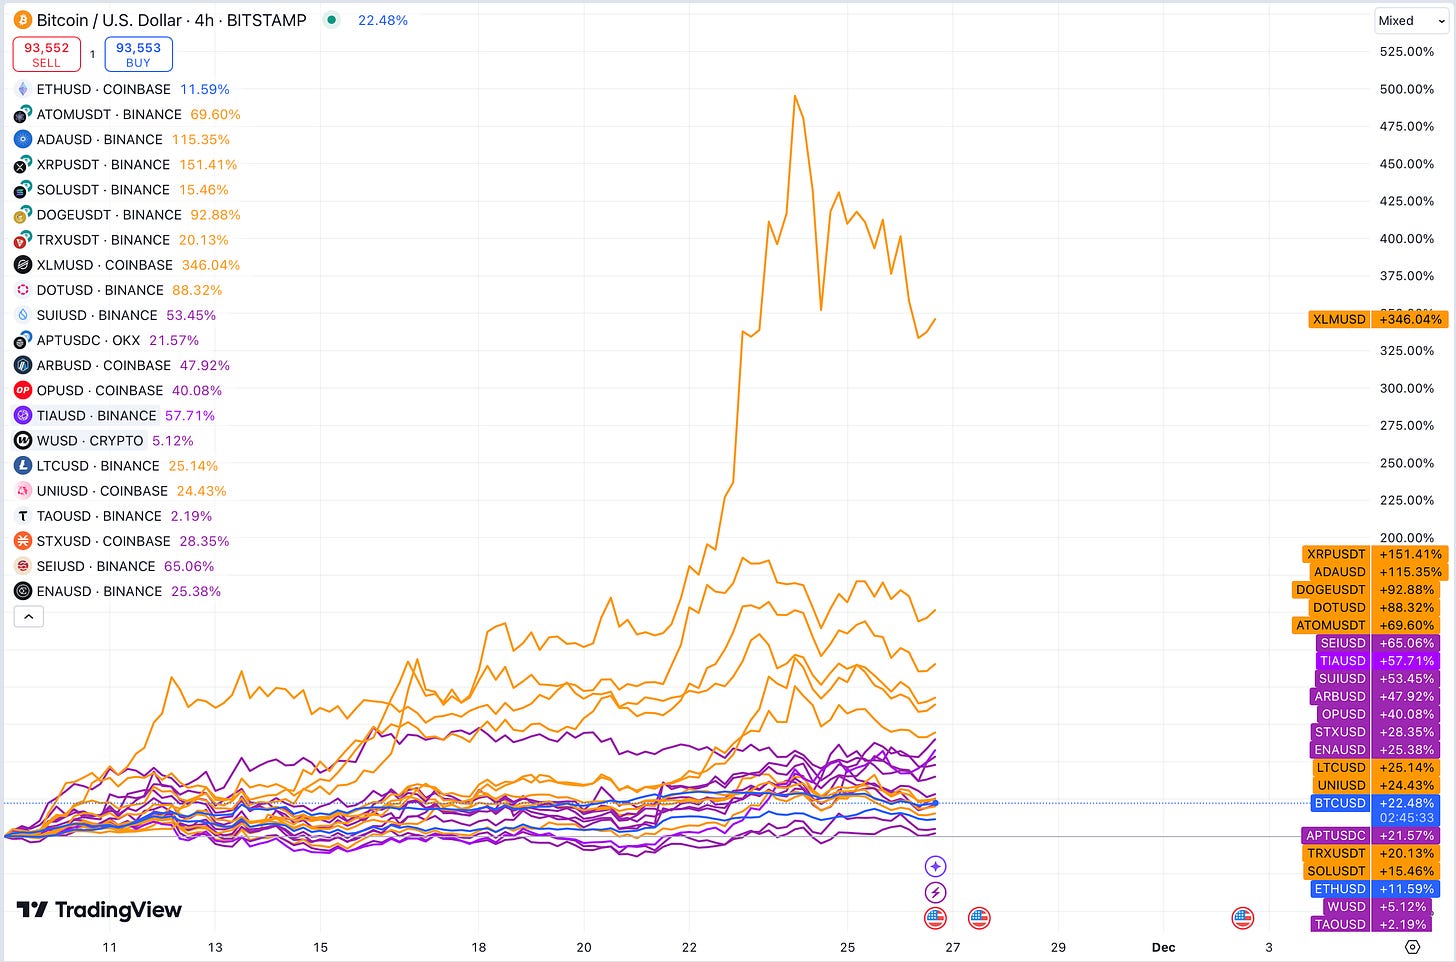This screenshot has width=1456, height=962.
Task: Click the 250.00% price scale value
Action: 1406,463
